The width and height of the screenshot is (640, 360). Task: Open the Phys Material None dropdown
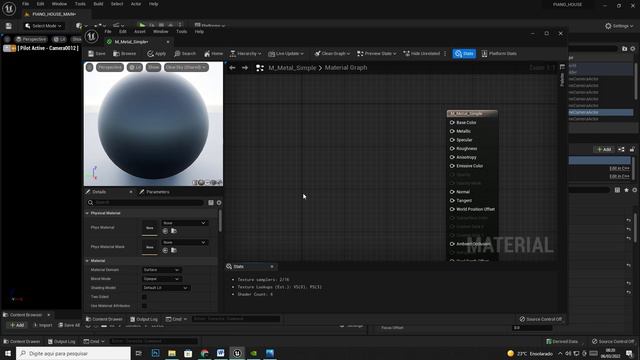click(184, 223)
